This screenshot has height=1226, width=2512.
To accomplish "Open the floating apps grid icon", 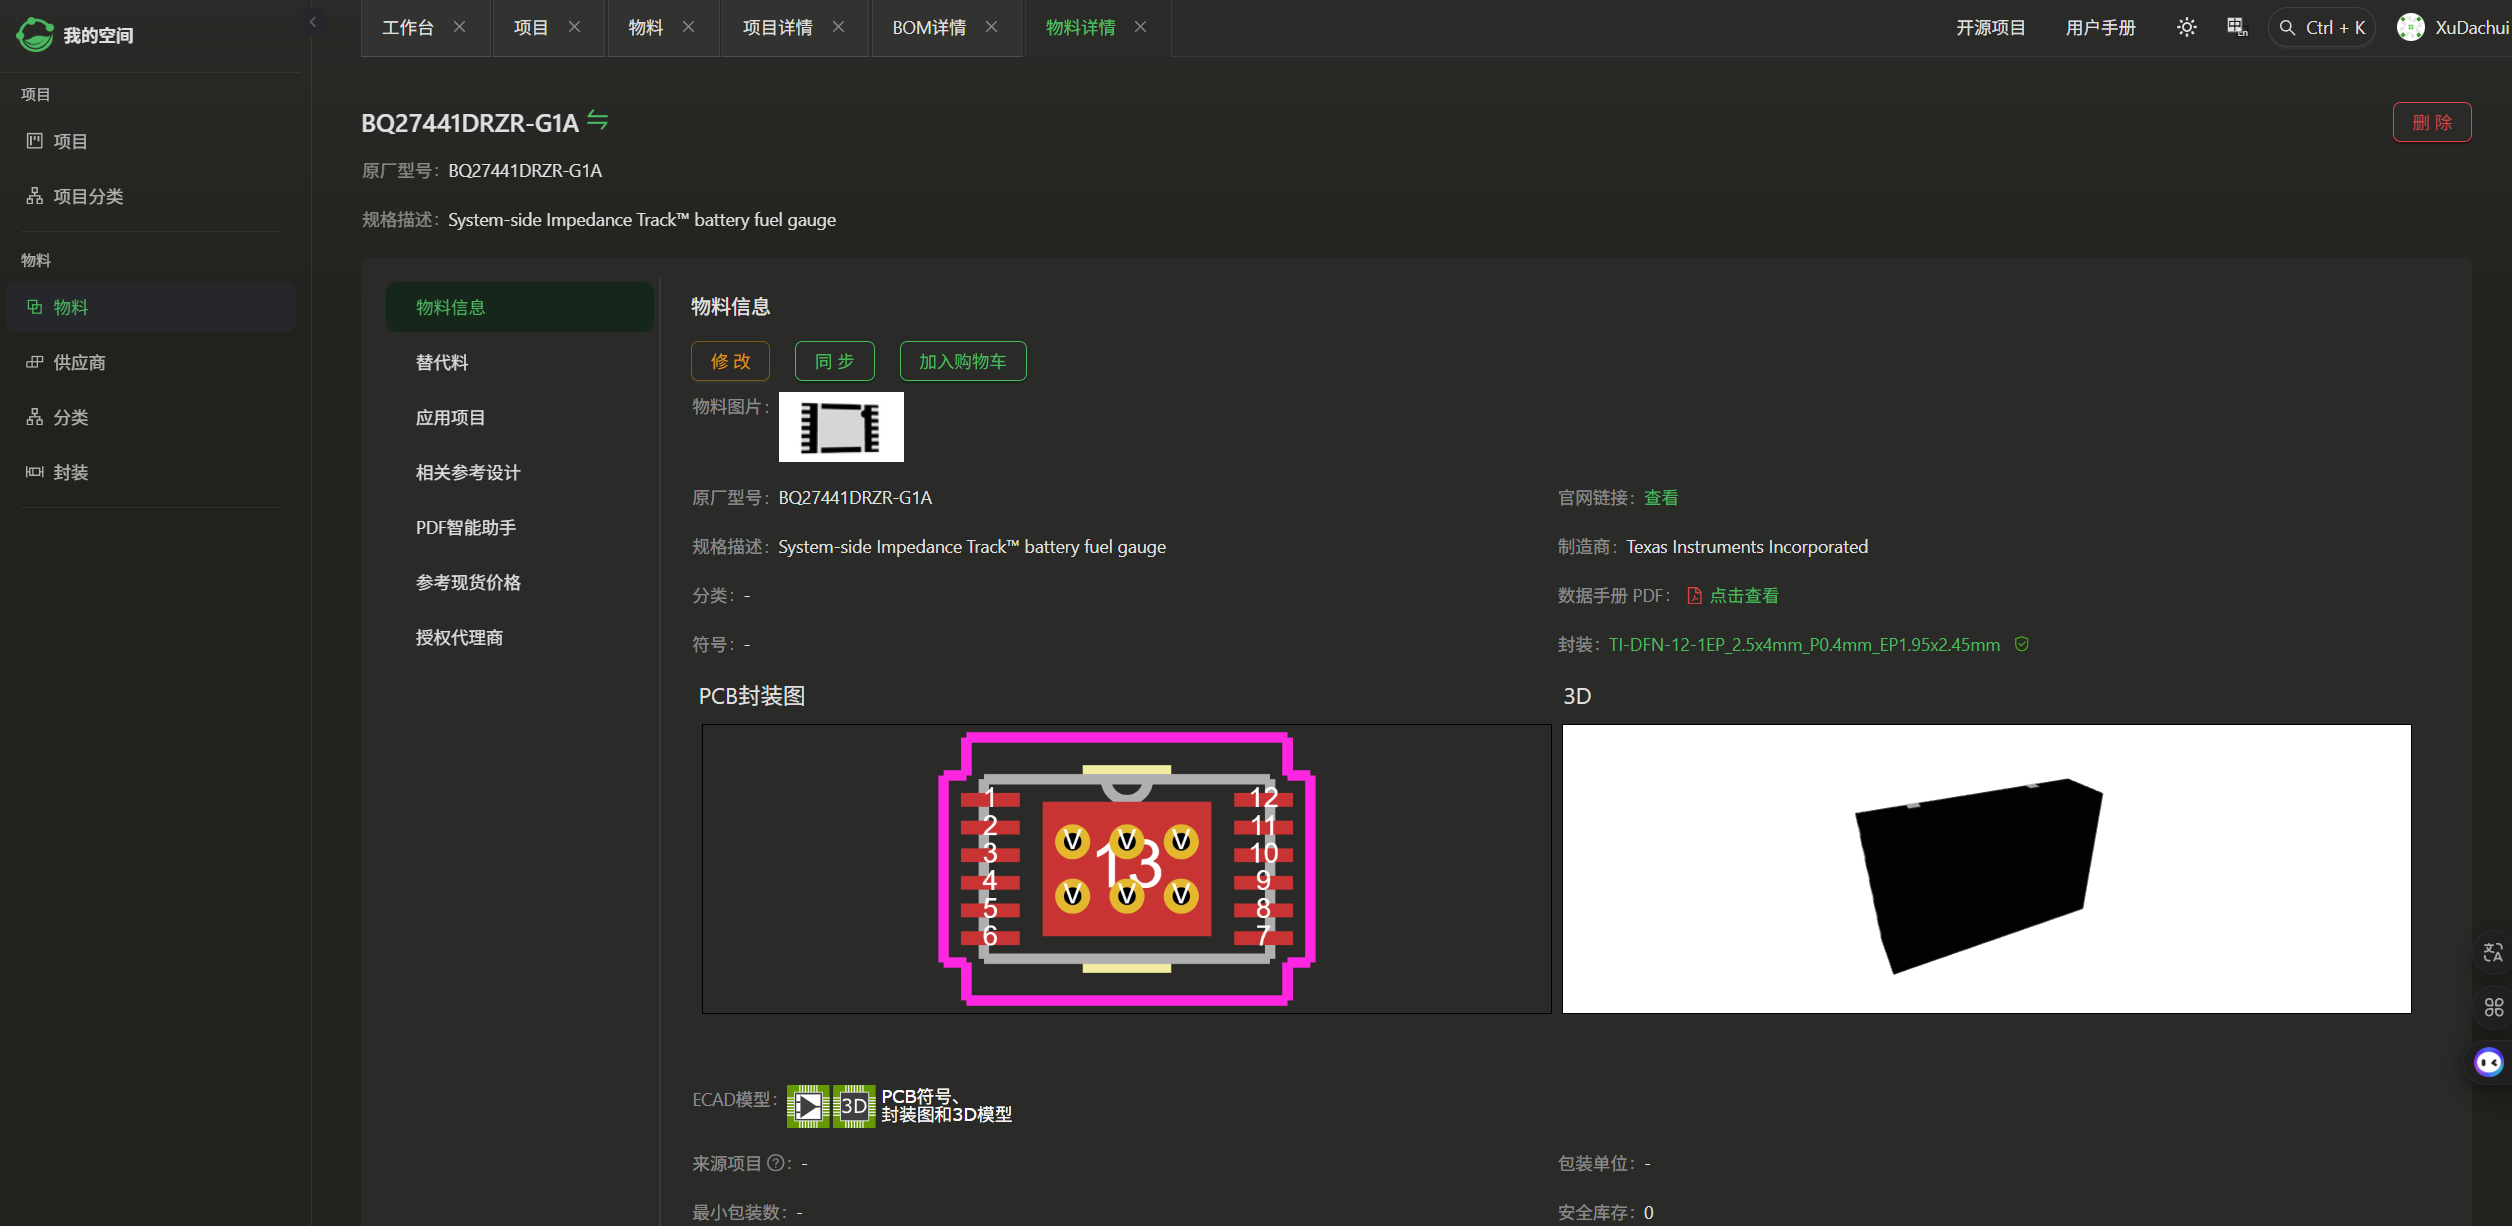I will pyautogui.click(x=2493, y=1007).
